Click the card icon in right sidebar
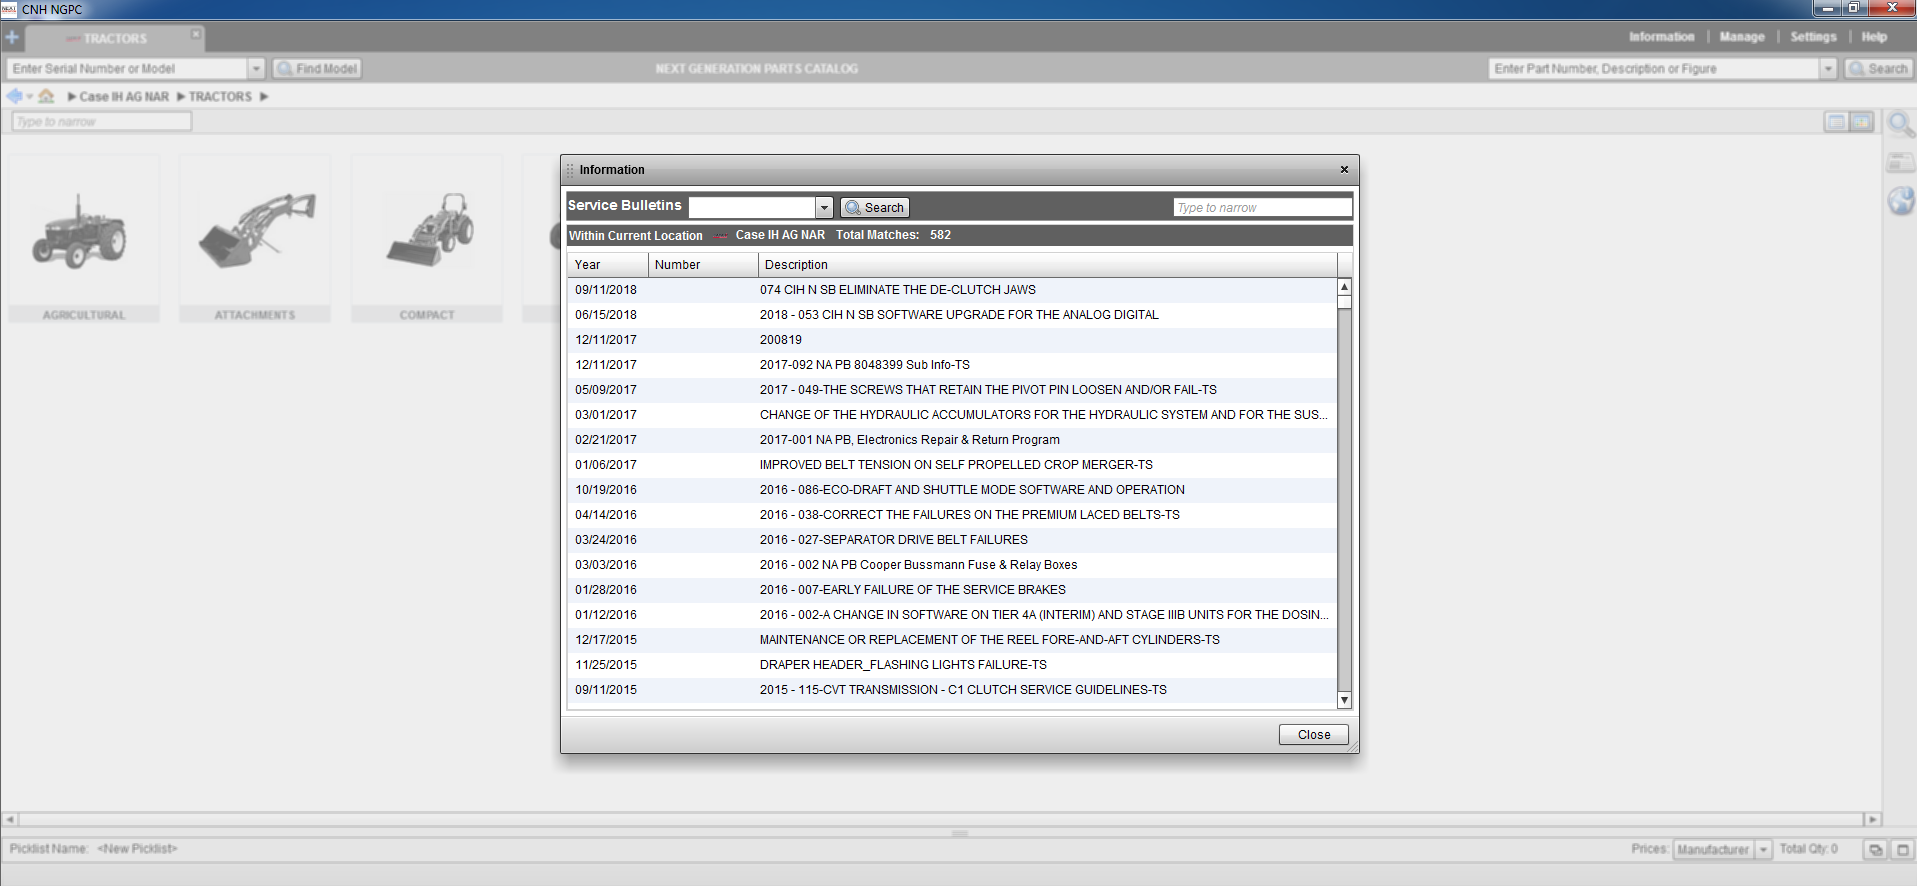The width and height of the screenshot is (1917, 886). tap(1900, 162)
